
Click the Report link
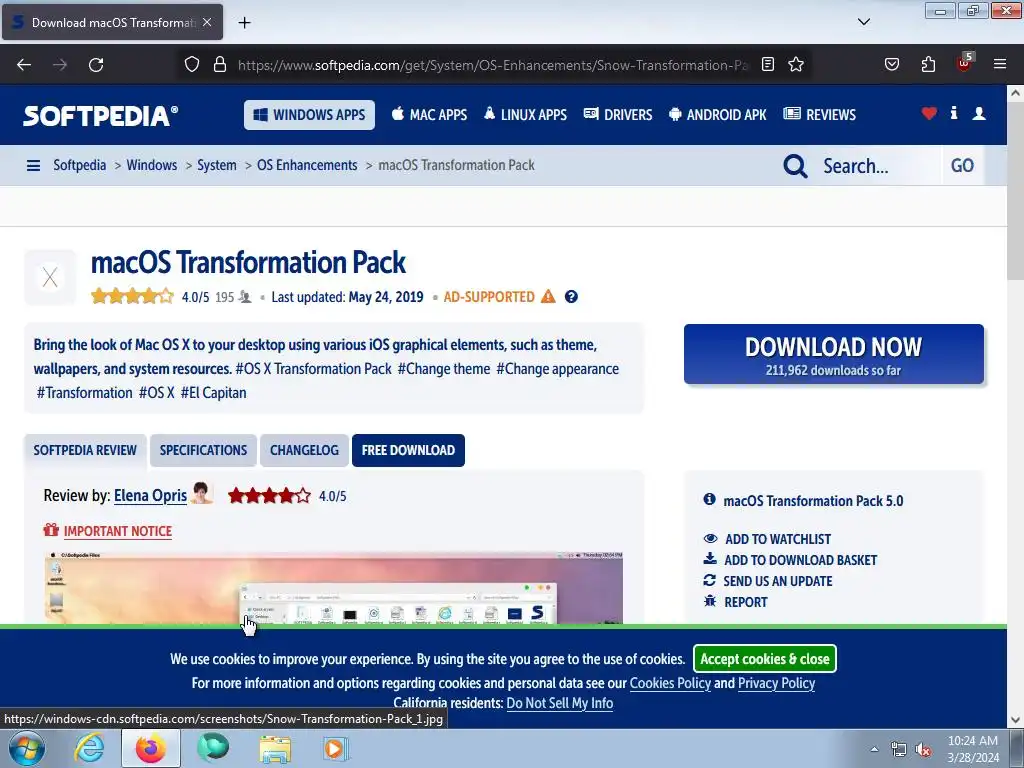[x=745, y=602]
